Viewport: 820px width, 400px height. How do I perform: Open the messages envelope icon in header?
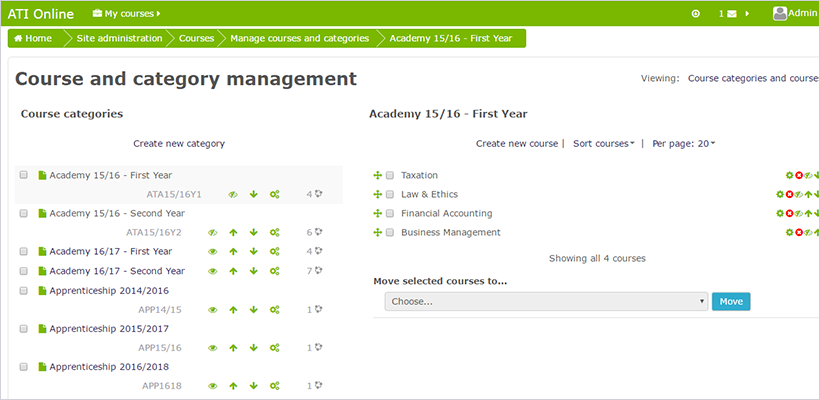click(x=732, y=14)
